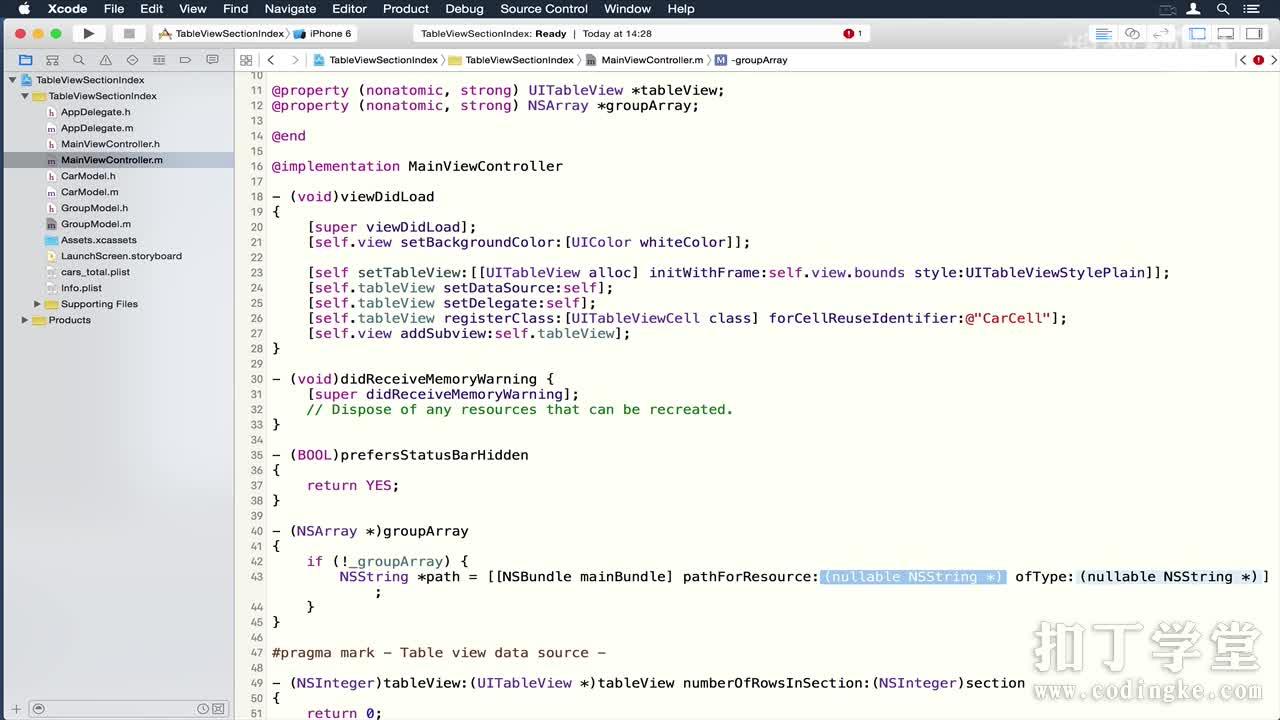Hide the Navigator panel
The width and height of the screenshot is (1280, 720).
[x=1198, y=33]
